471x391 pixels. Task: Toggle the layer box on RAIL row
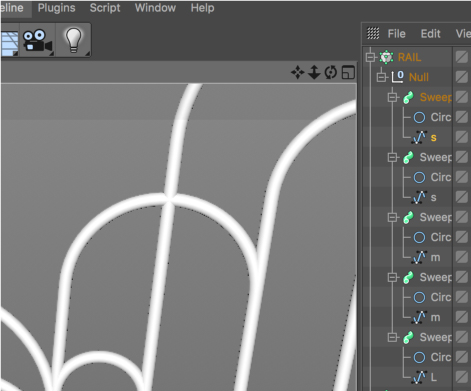[x=462, y=57]
